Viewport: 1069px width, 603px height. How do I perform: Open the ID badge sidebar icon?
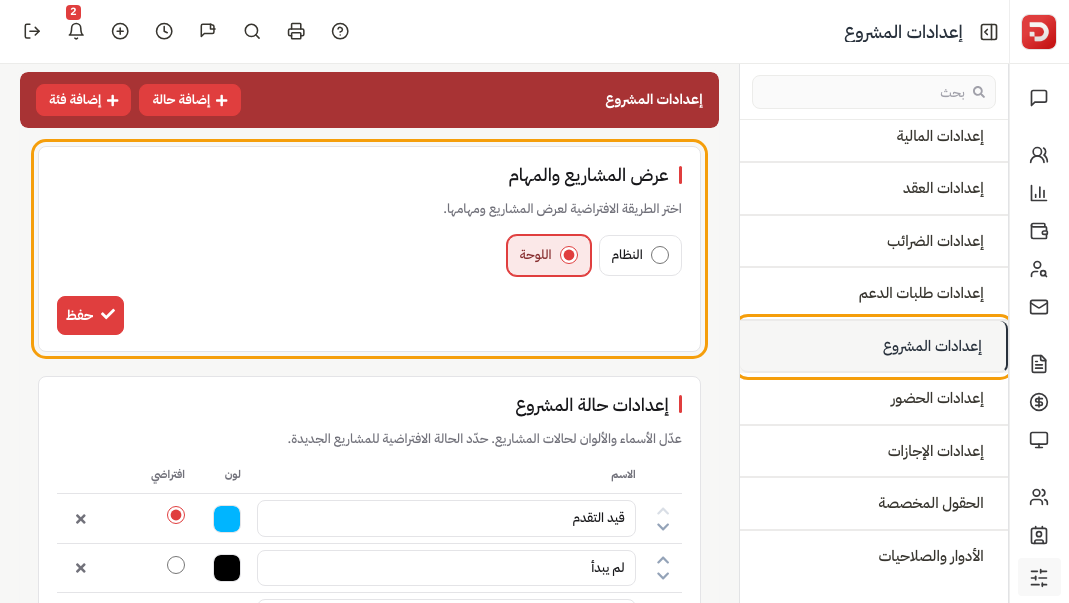[x=1038, y=535]
